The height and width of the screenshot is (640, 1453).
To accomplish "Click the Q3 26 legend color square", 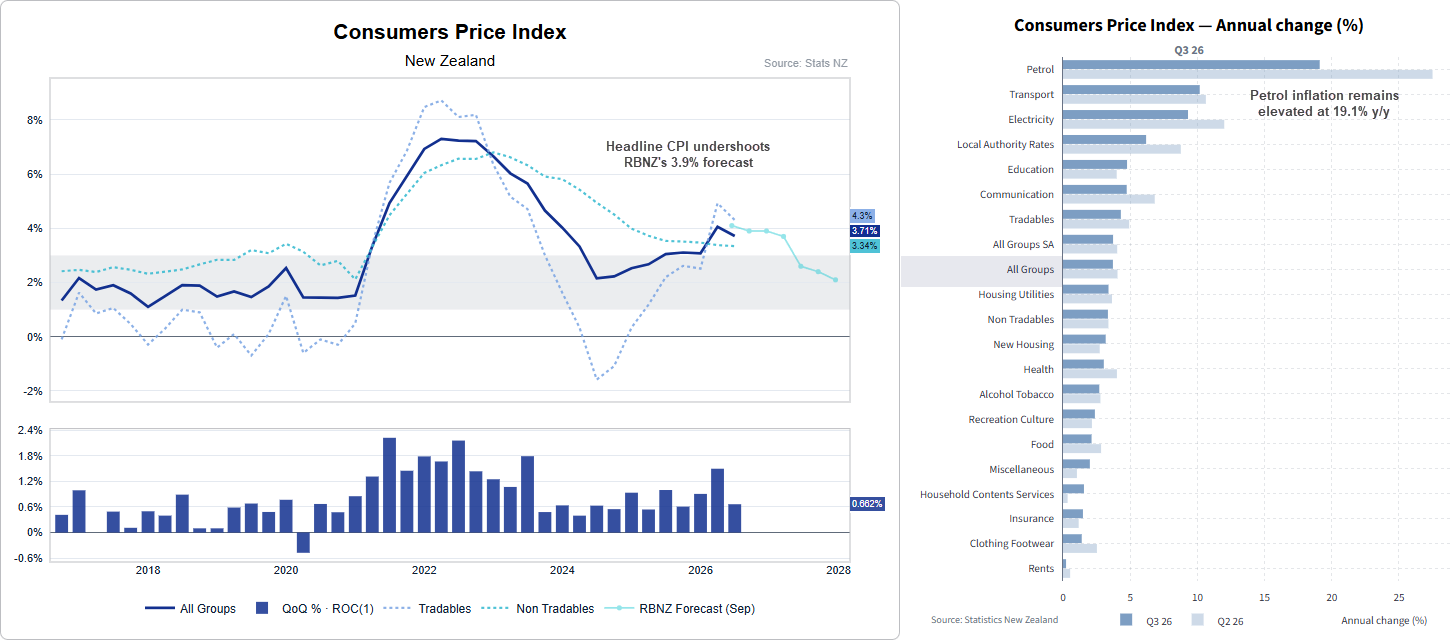I will 1126,620.
